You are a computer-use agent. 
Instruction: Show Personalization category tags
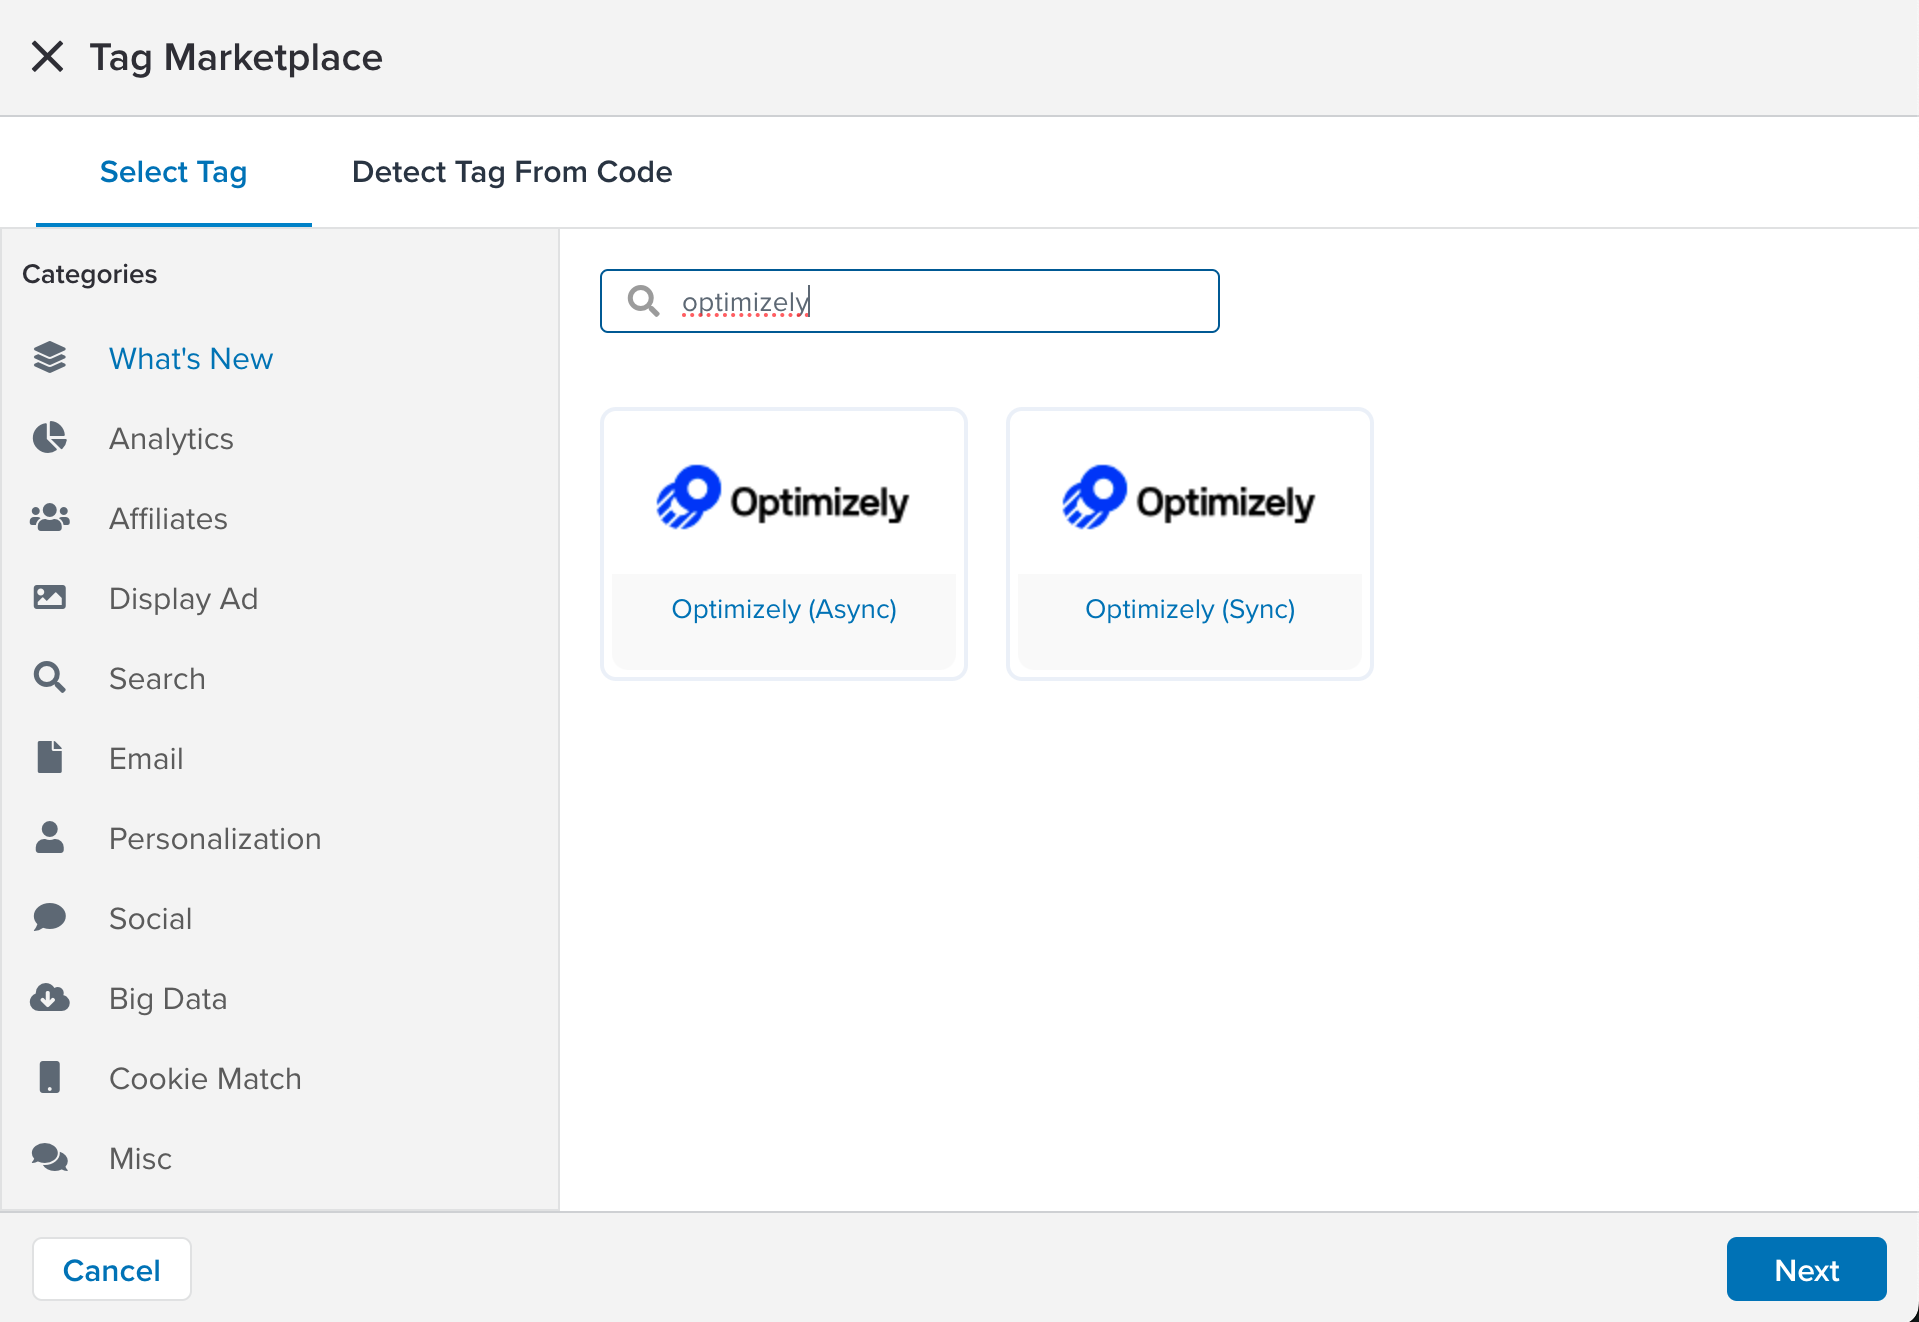(215, 838)
